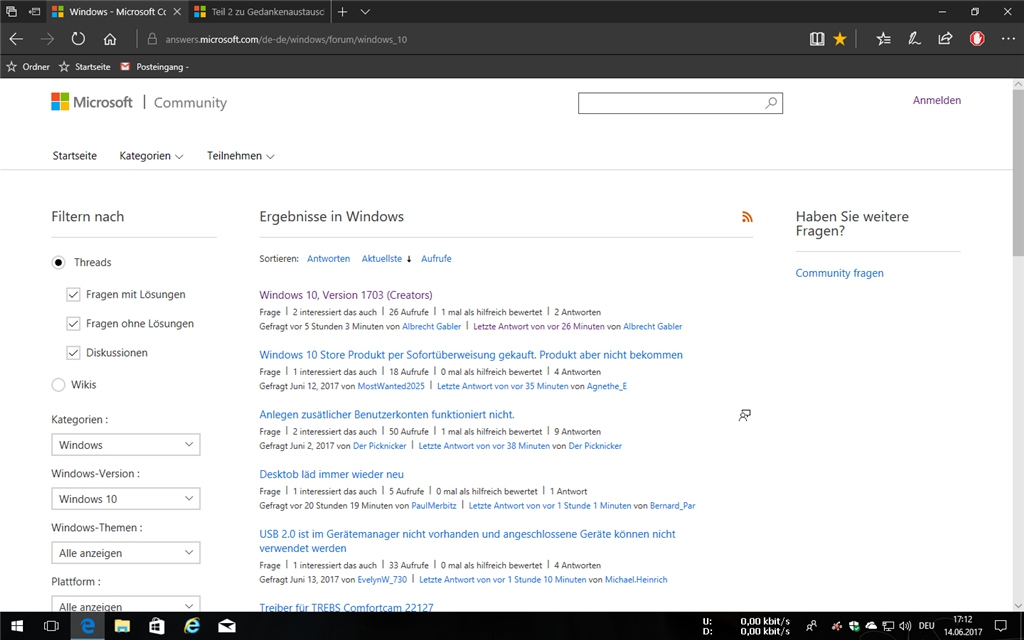Open the orange RSS feed icon
Viewport: 1024px width, 640px height.
747,217
